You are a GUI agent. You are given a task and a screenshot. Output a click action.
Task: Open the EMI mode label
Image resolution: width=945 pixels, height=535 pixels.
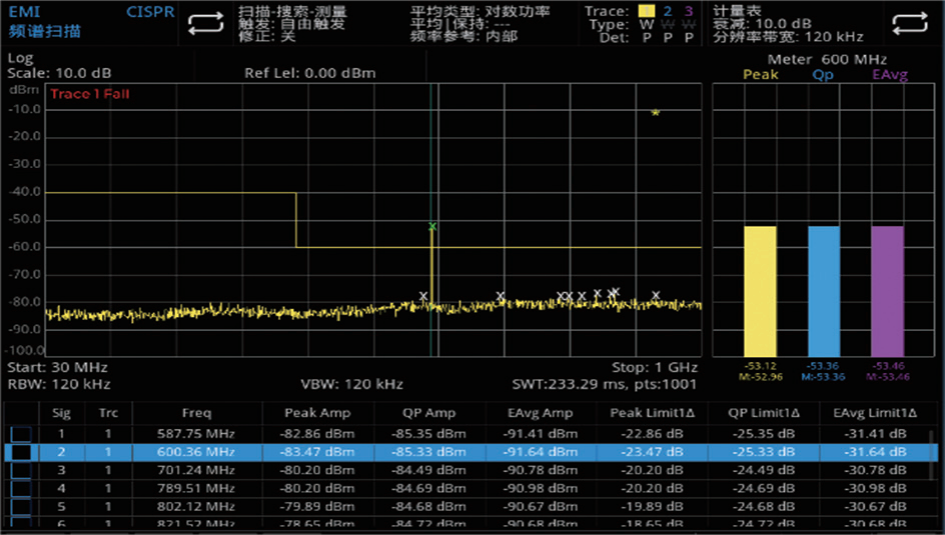coord(24,12)
